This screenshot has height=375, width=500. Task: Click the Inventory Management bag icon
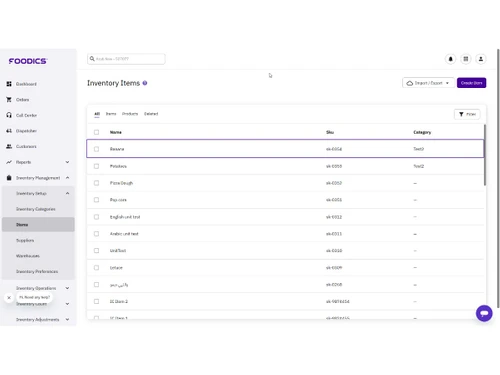pos(9,178)
